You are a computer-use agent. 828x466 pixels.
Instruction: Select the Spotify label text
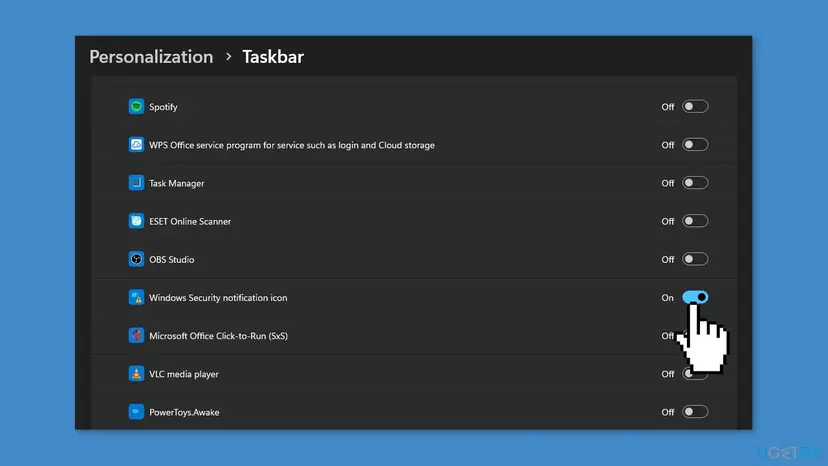click(x=163, y=107)
